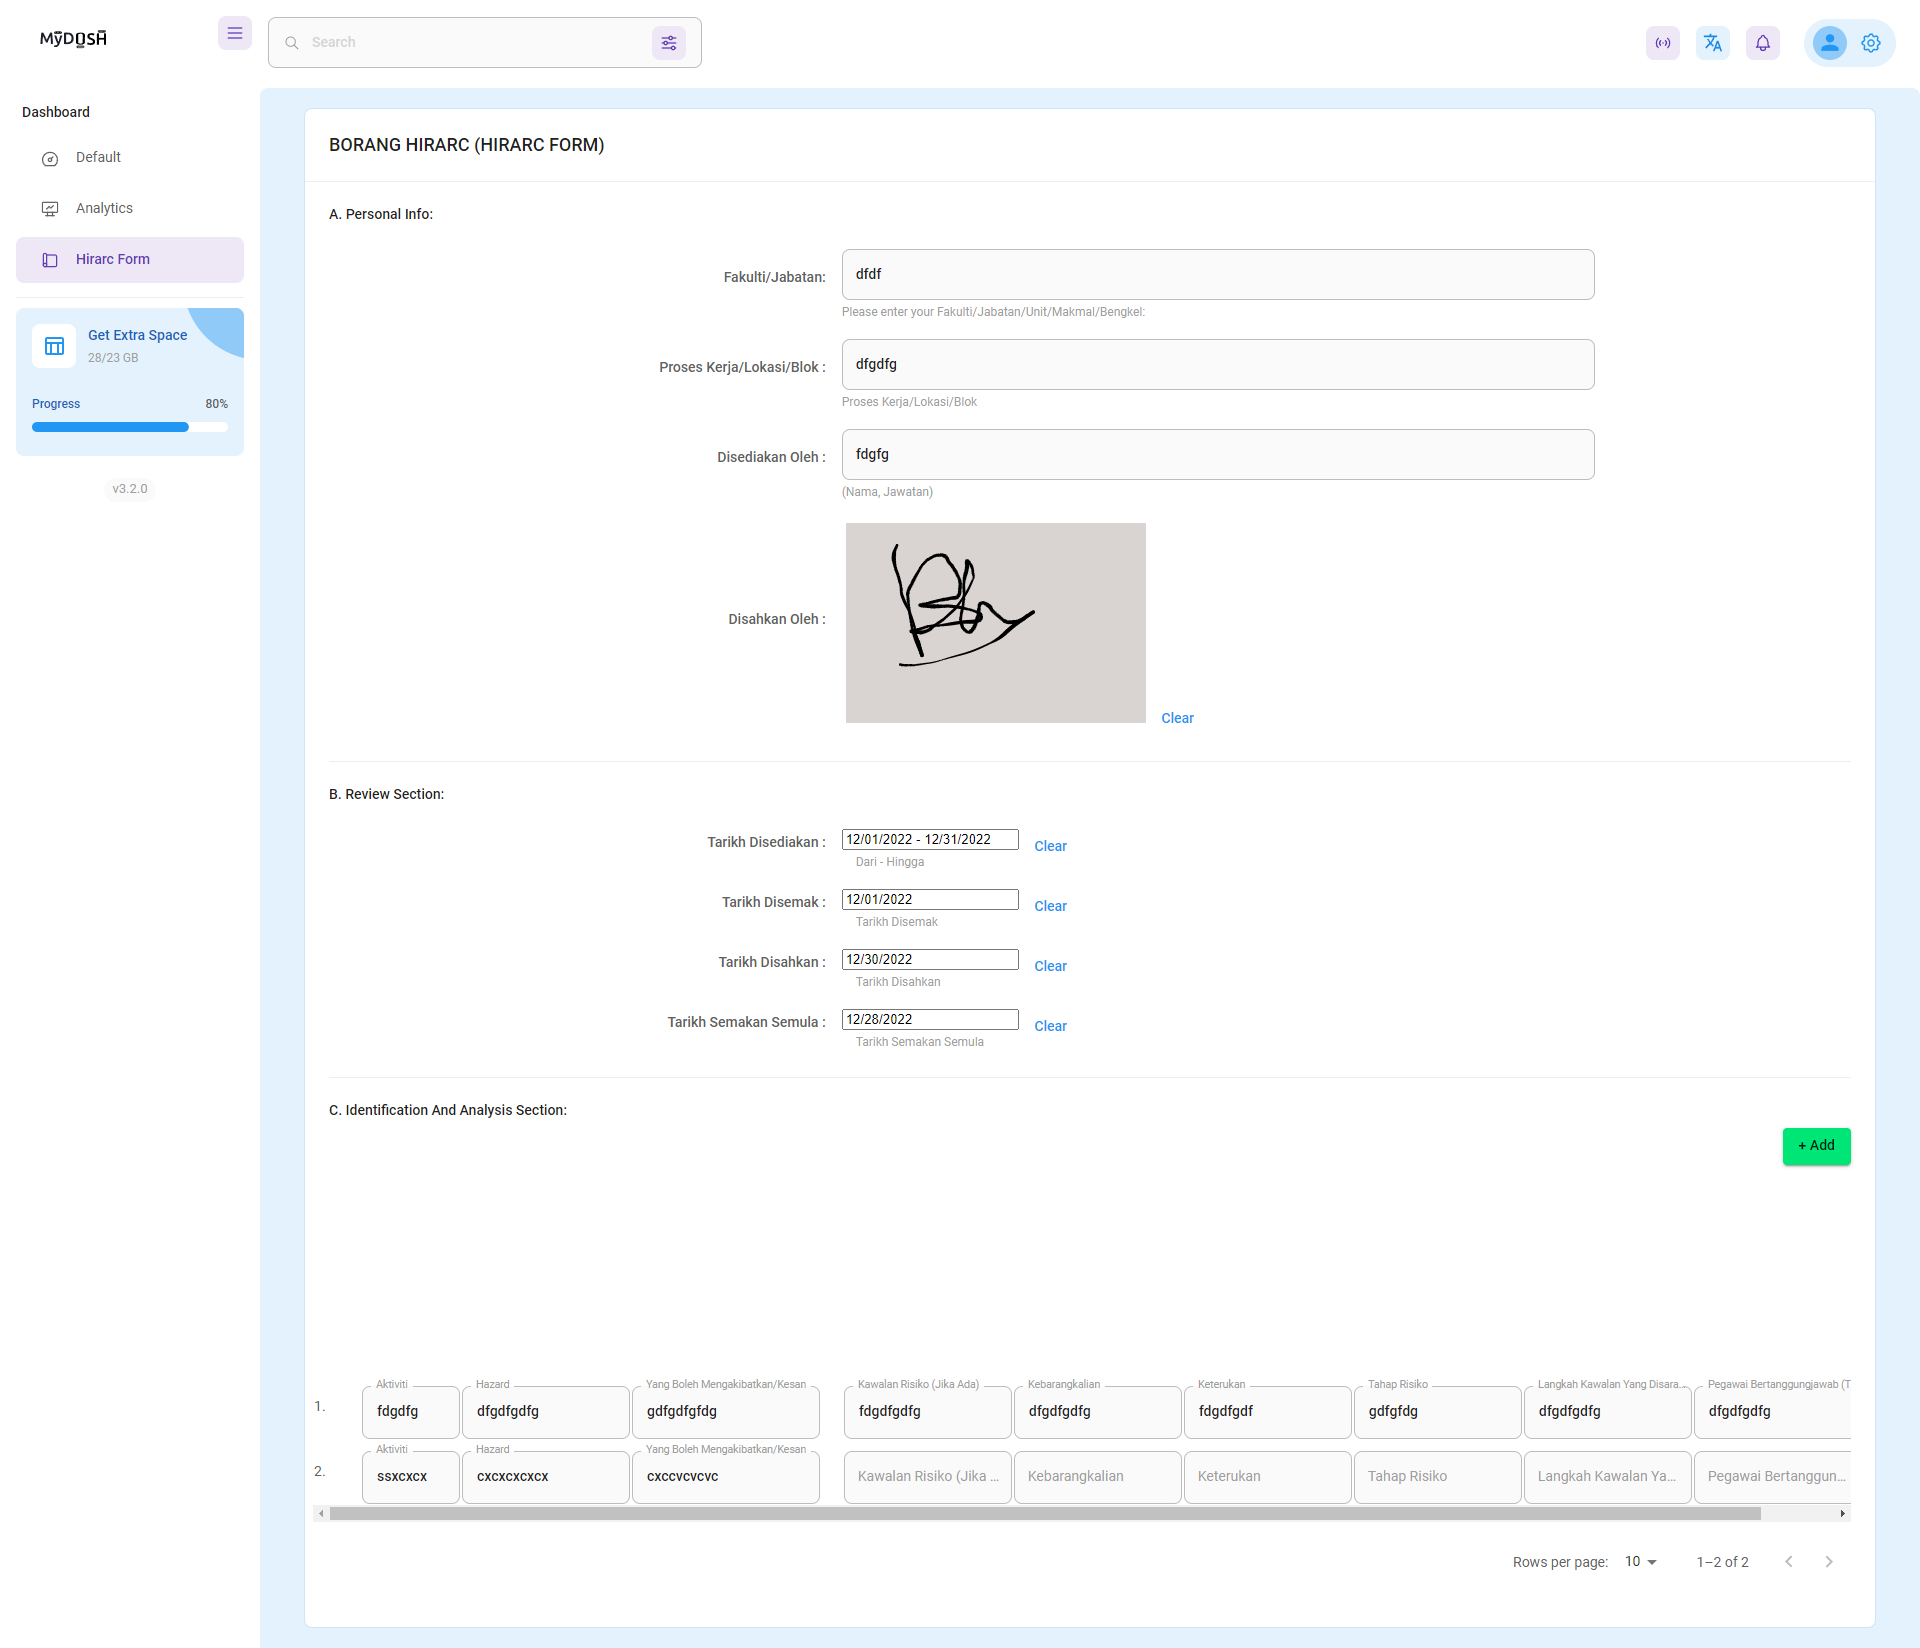
Task: Open search filter options icon
Action: (668, 43)
